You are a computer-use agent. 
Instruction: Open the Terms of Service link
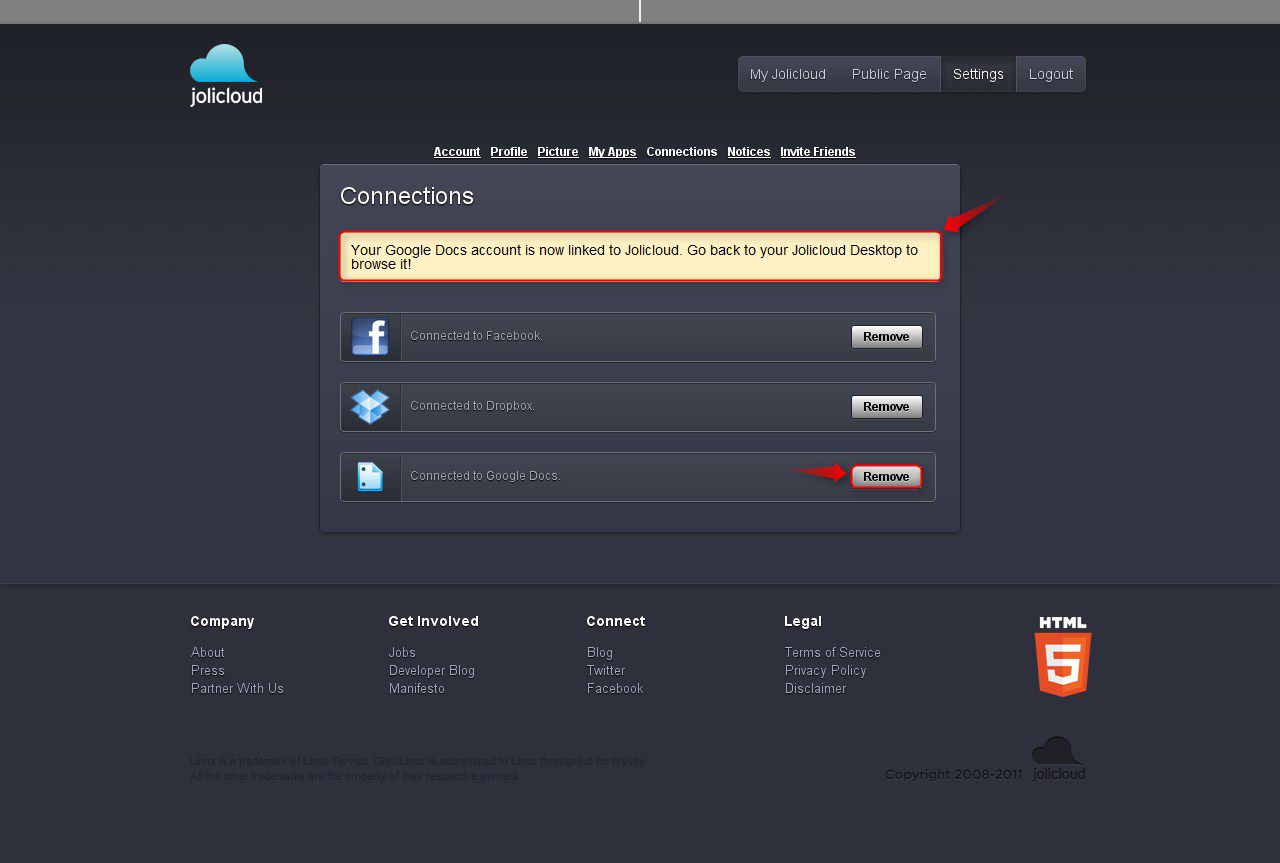[x=833, y=652]
